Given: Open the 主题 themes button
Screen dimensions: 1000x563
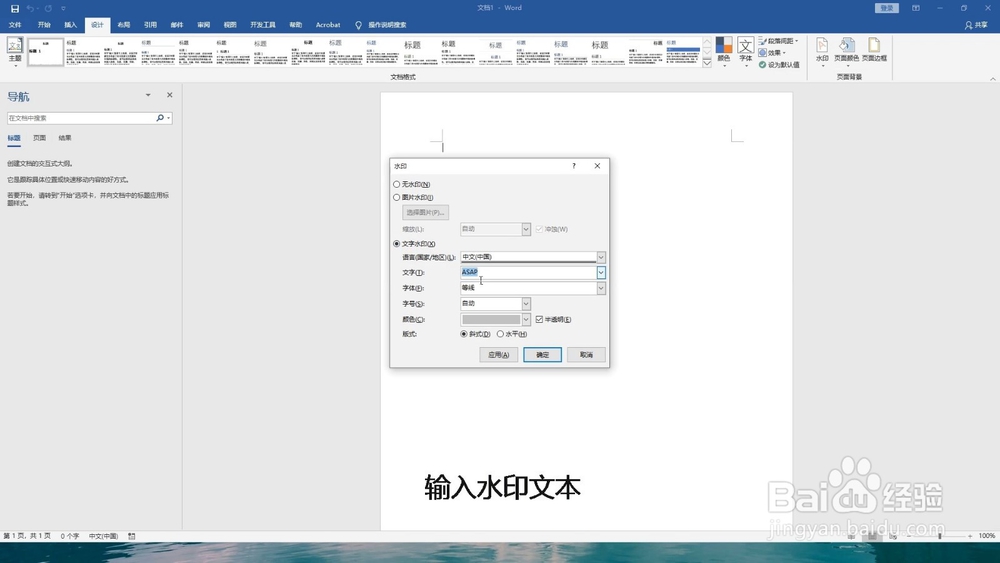Looking at the screenshot, I should click(15, 52).
